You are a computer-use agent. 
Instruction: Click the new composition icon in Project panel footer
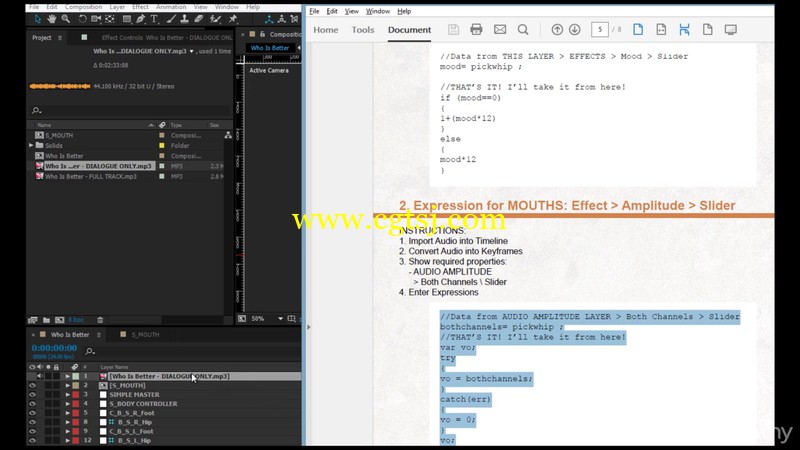[x=60, y=320]
